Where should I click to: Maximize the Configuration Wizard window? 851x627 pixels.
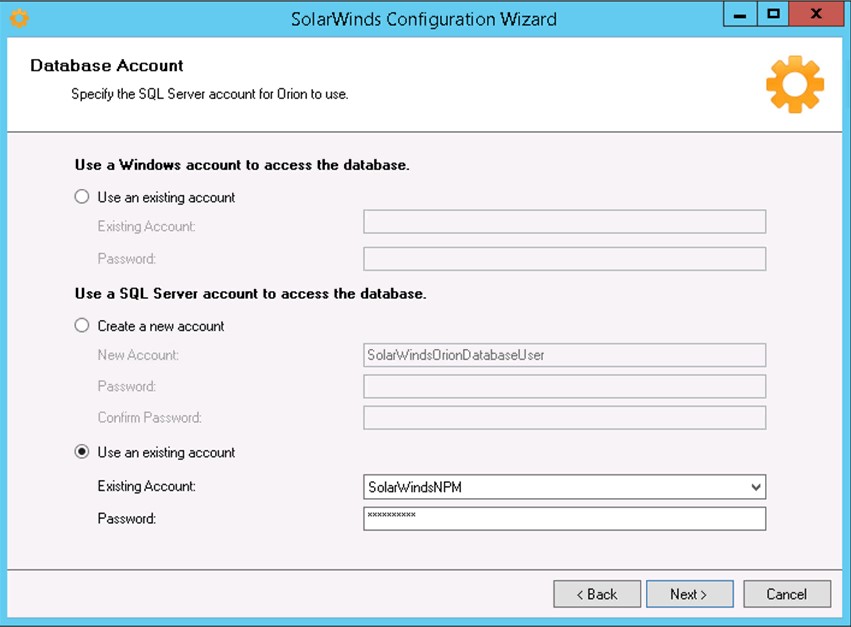[x=773, y=15]
